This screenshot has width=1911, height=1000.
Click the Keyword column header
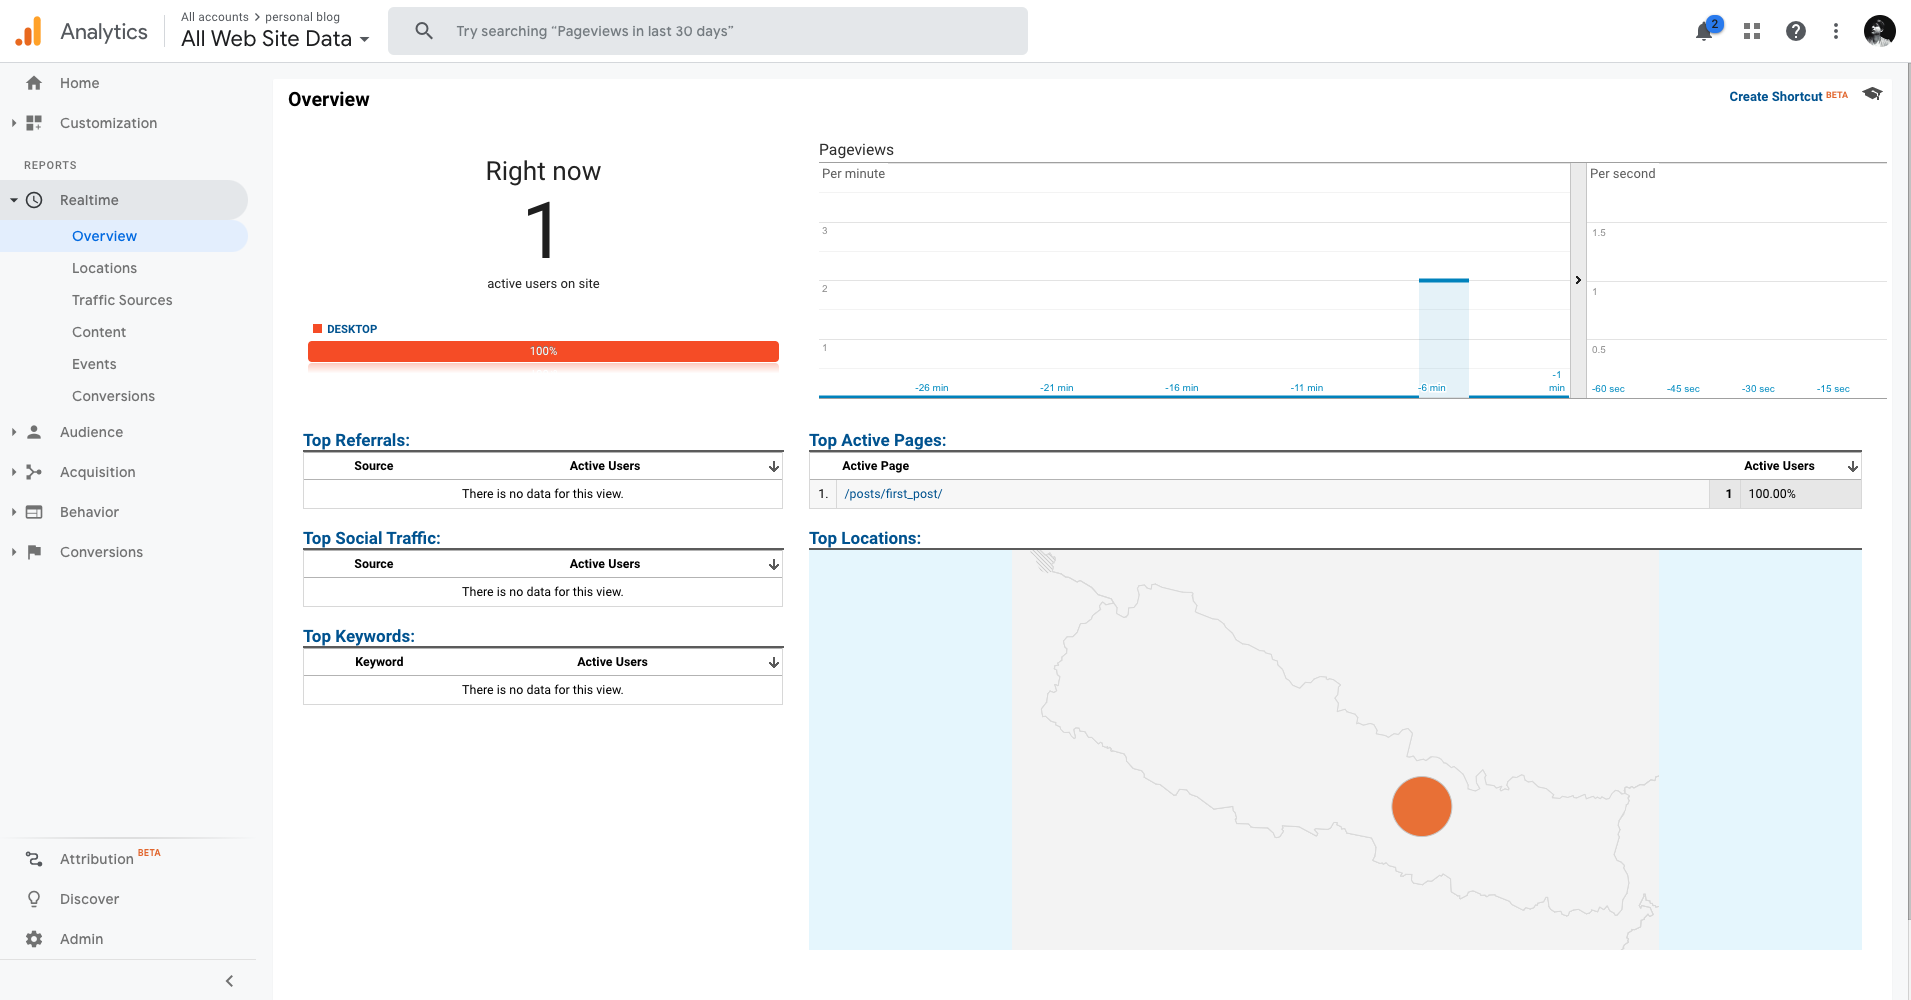pyautogui.click(x=379, y=662)
